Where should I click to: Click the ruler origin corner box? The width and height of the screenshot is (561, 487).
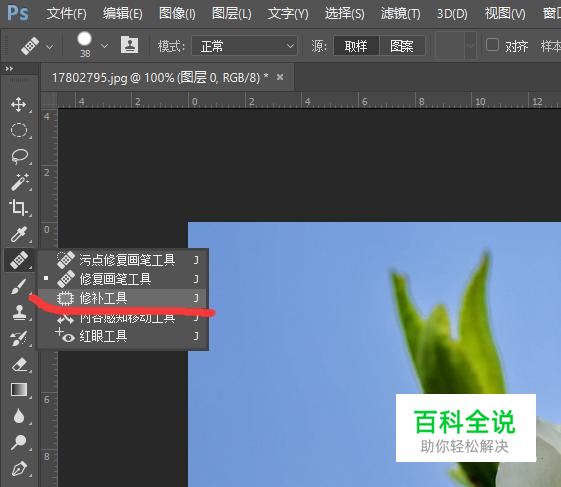click(x=49, y=100)
